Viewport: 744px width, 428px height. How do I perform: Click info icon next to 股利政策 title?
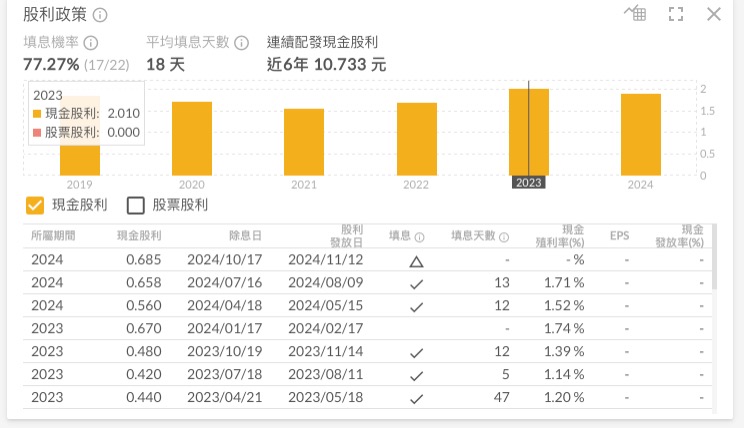(x=100, y=15)
